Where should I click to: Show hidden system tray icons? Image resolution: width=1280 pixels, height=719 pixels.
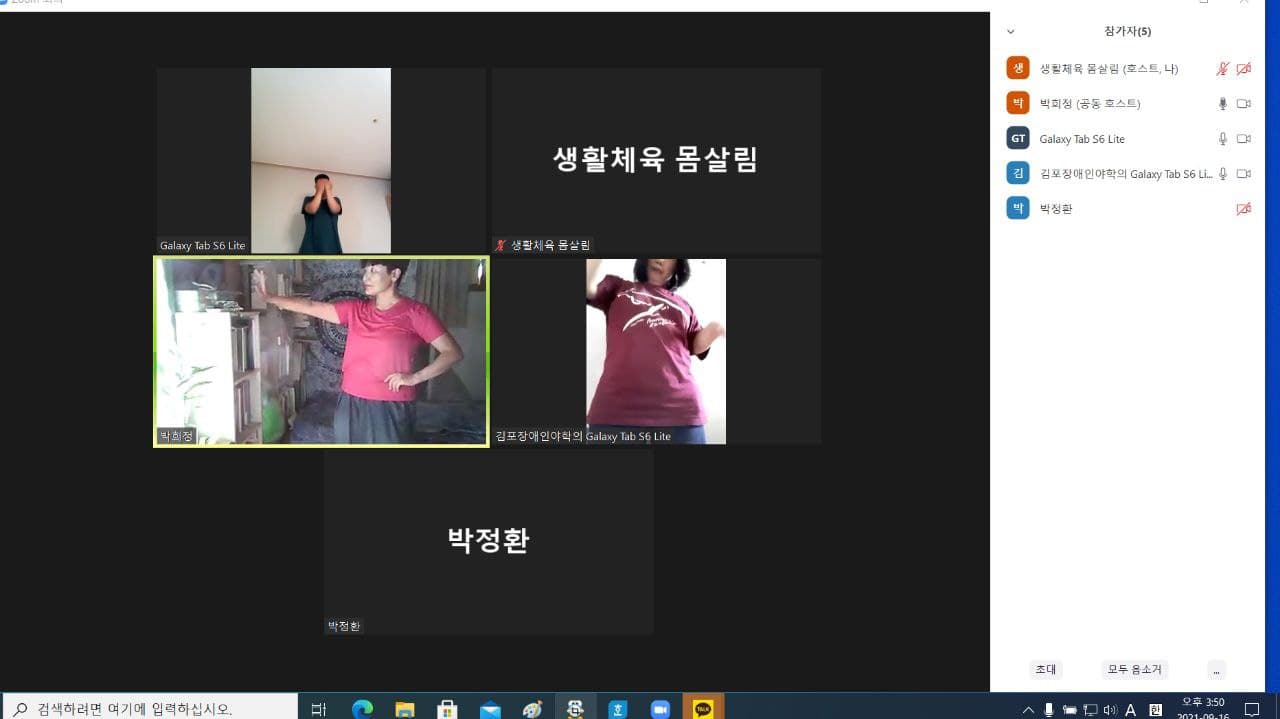1028,710
